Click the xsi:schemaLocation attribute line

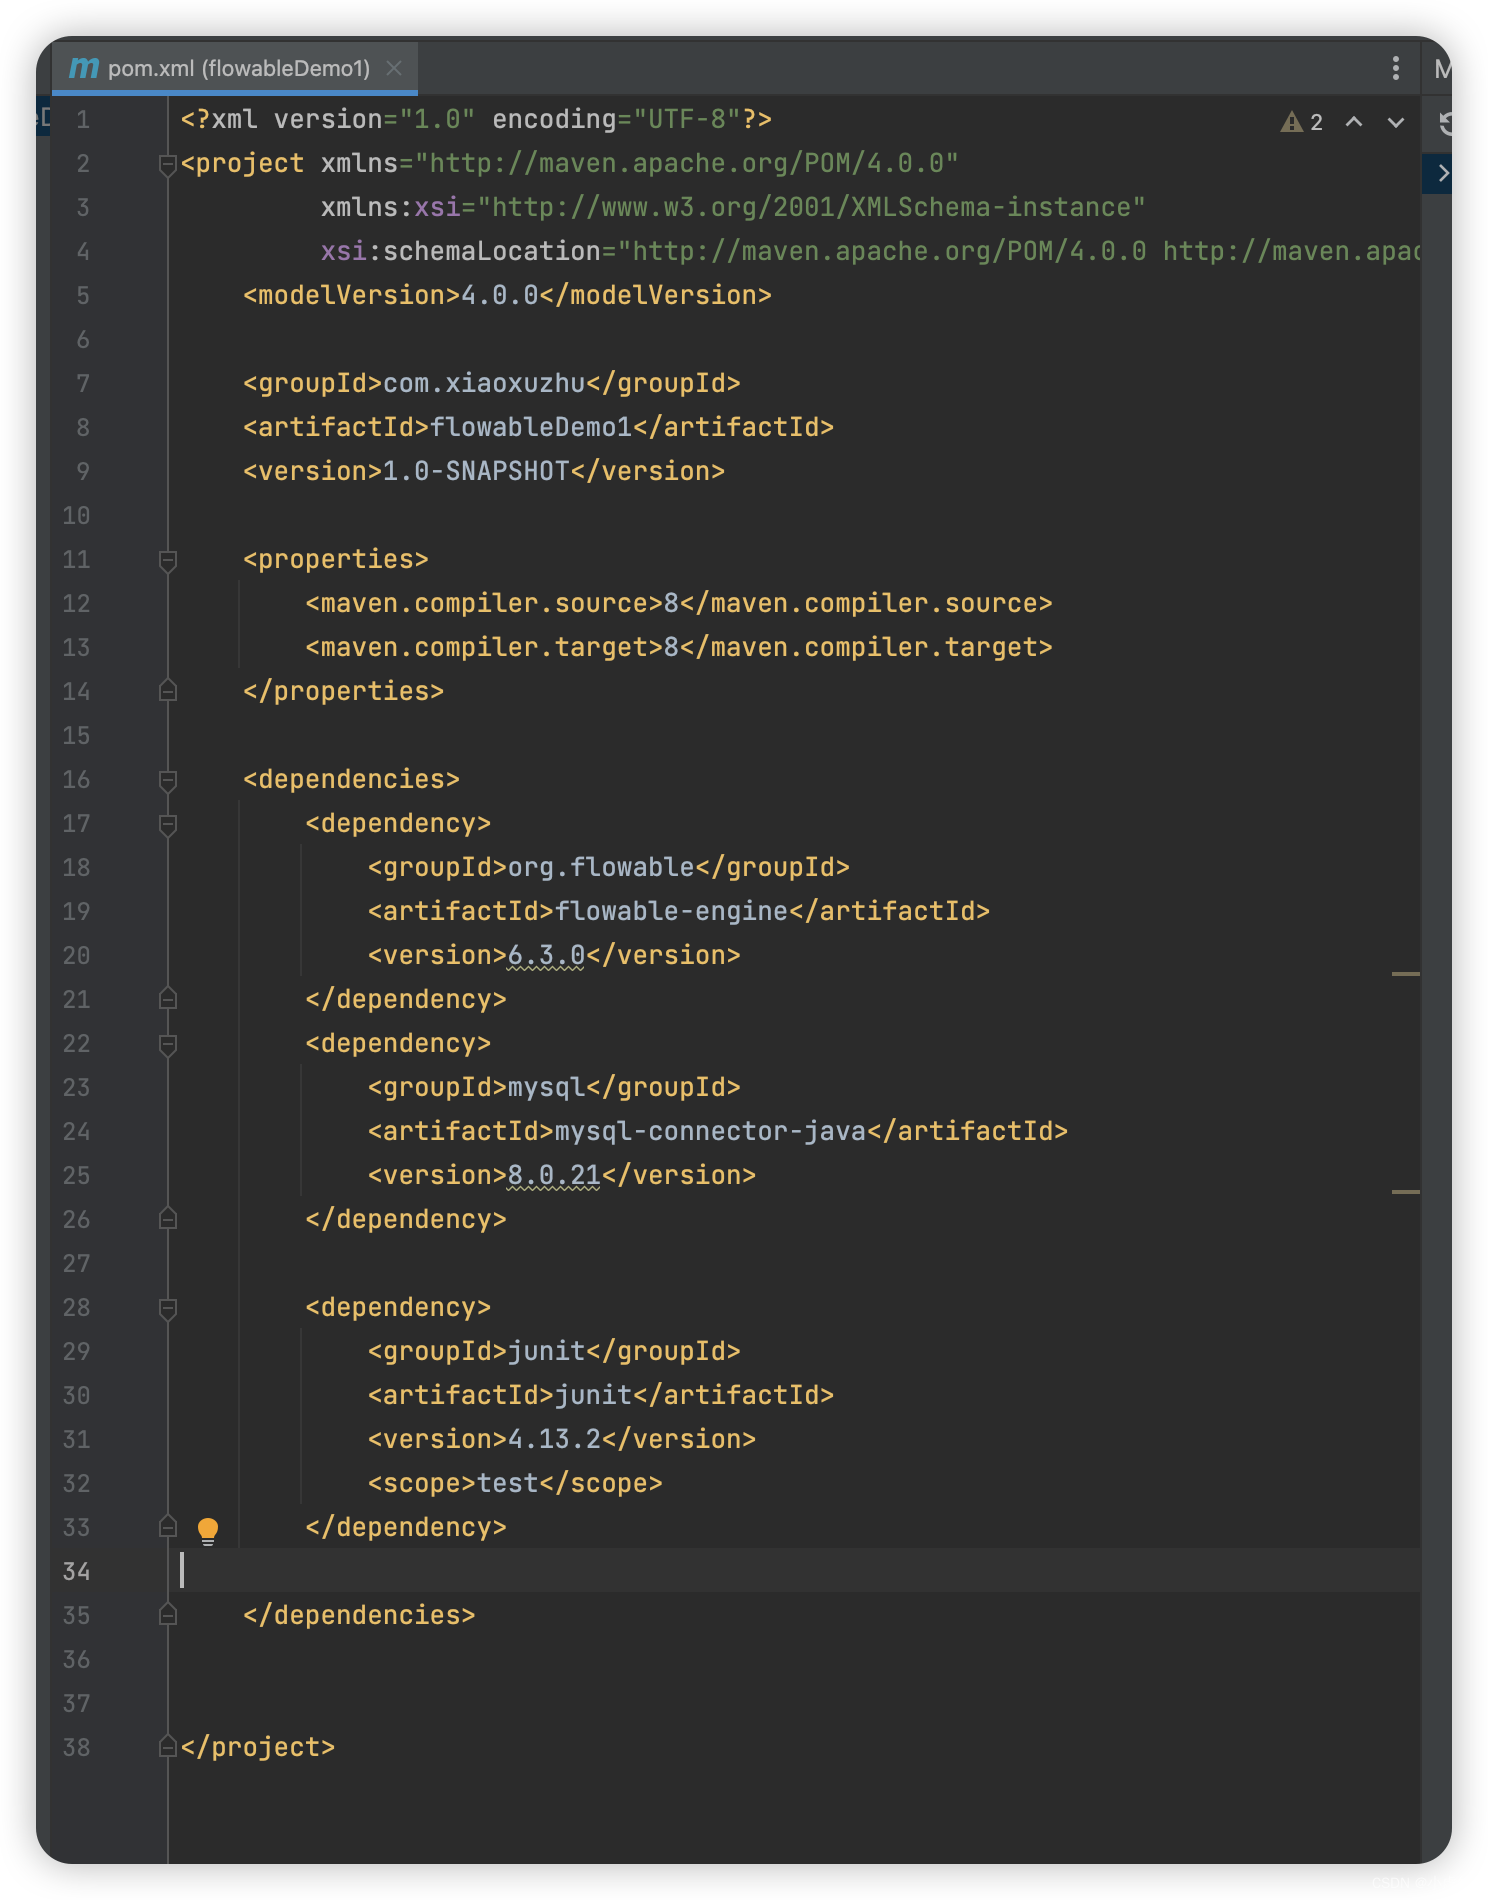point(870,252)
